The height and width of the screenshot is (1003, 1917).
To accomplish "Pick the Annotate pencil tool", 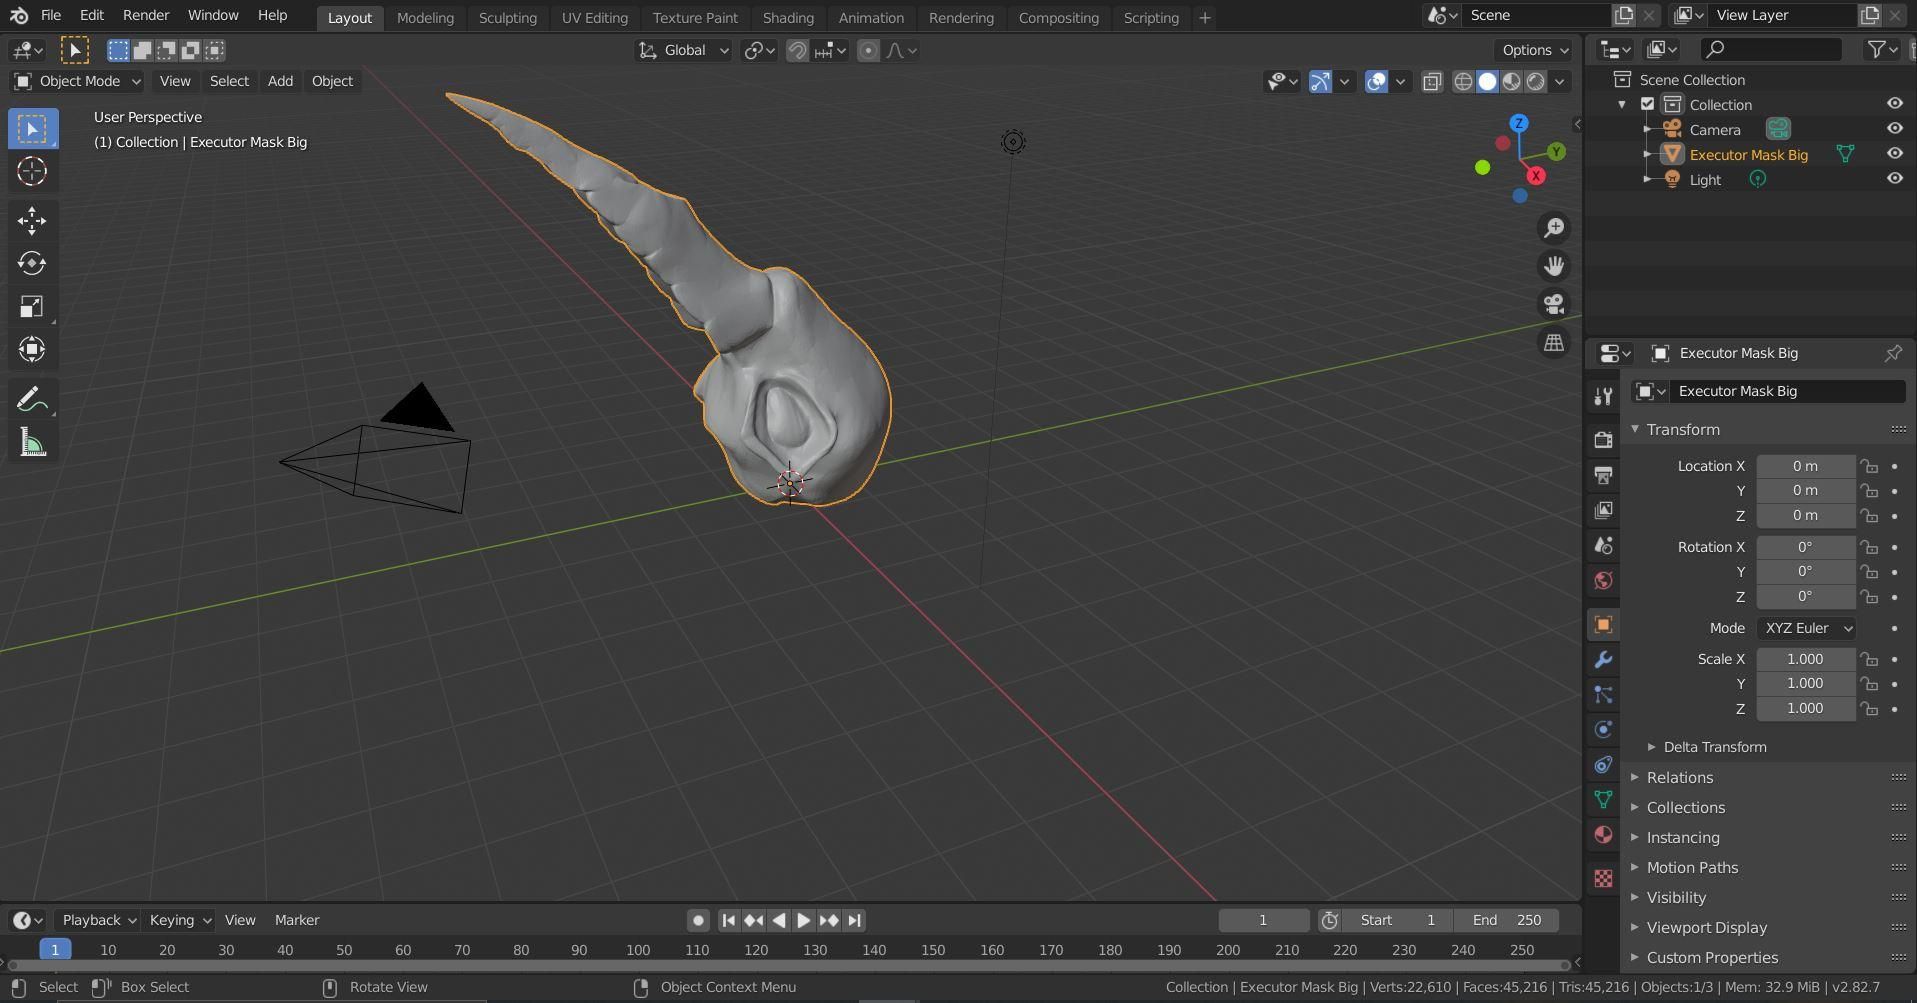I will coord(32,400).
